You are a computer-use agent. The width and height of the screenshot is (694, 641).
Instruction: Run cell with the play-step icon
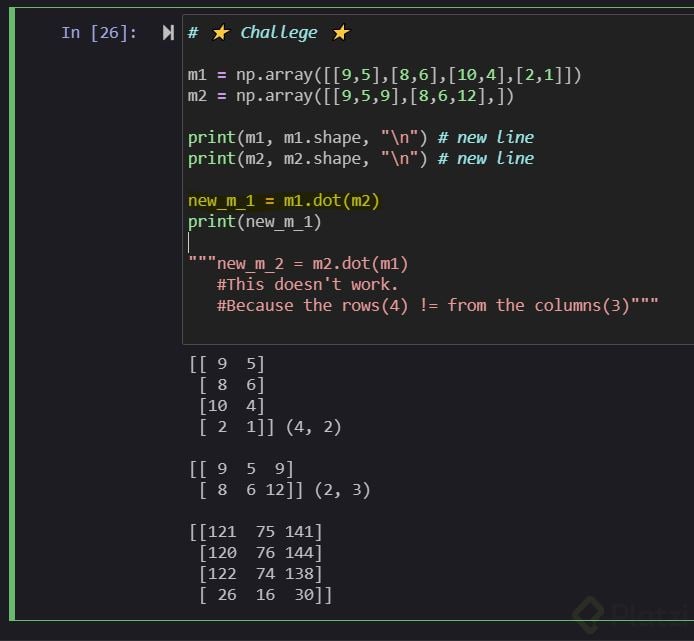pos(168,32)
